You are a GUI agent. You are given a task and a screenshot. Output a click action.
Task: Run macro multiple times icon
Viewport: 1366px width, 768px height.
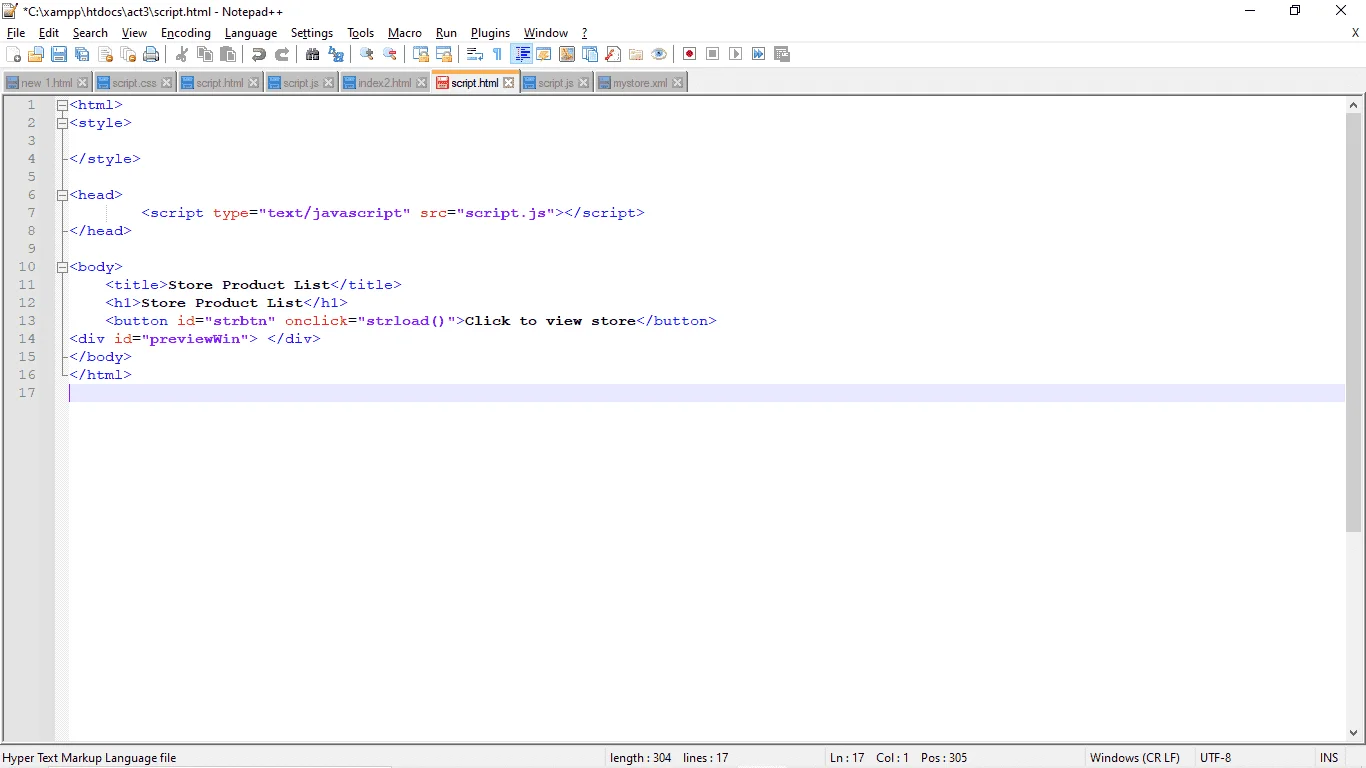[759, 54]
